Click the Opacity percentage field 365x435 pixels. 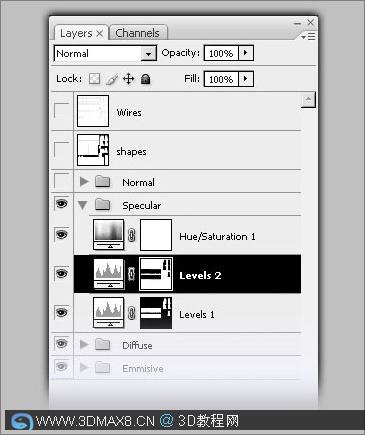(221, 53)
